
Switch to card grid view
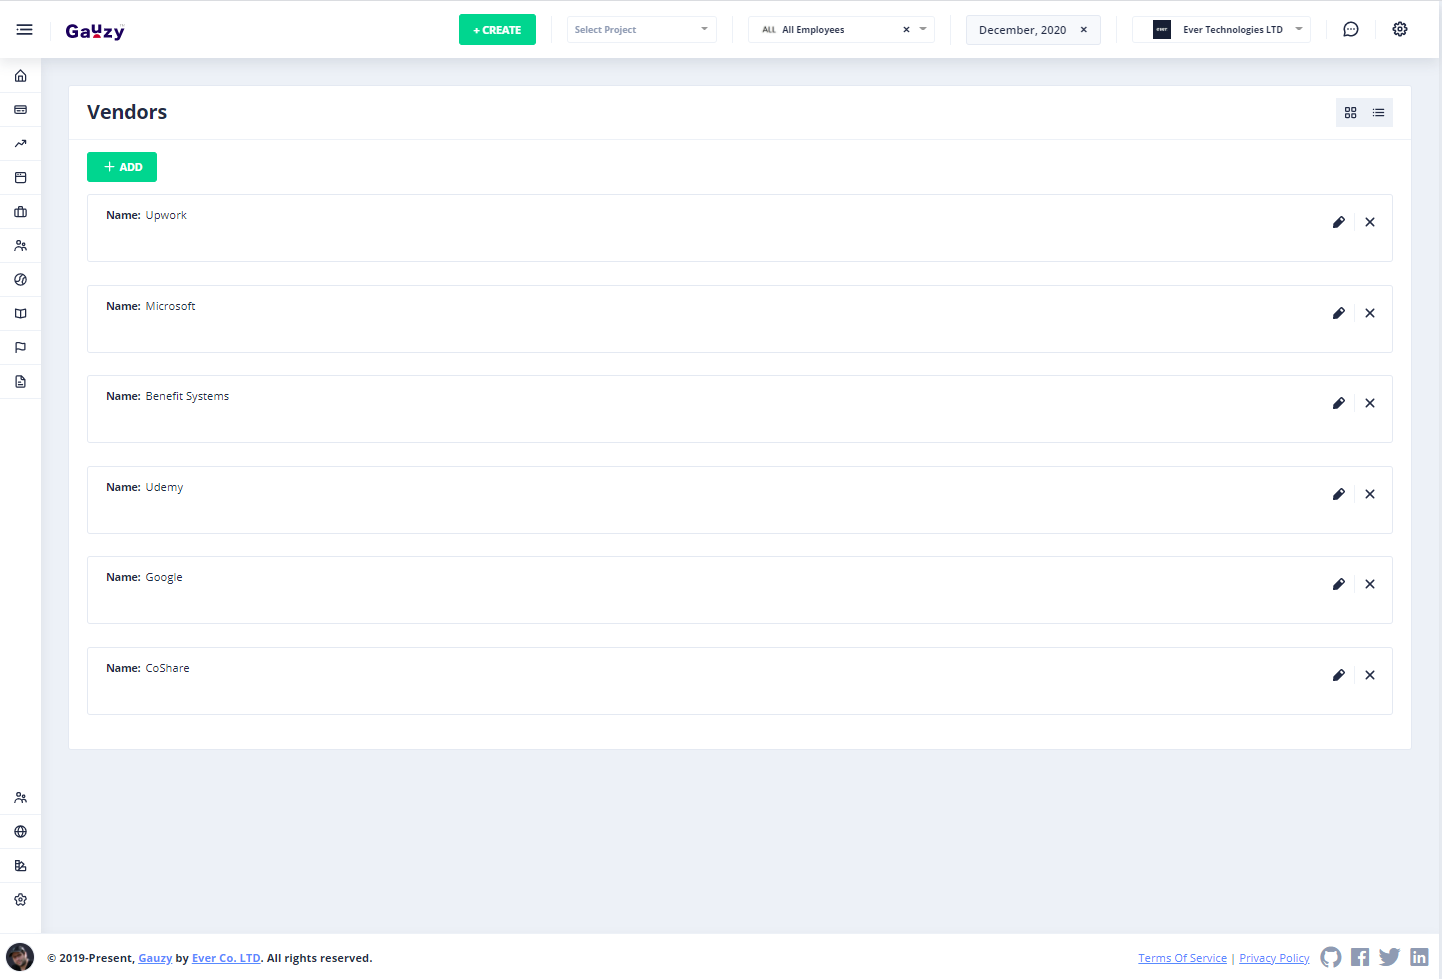click(x=1350, y=113)
